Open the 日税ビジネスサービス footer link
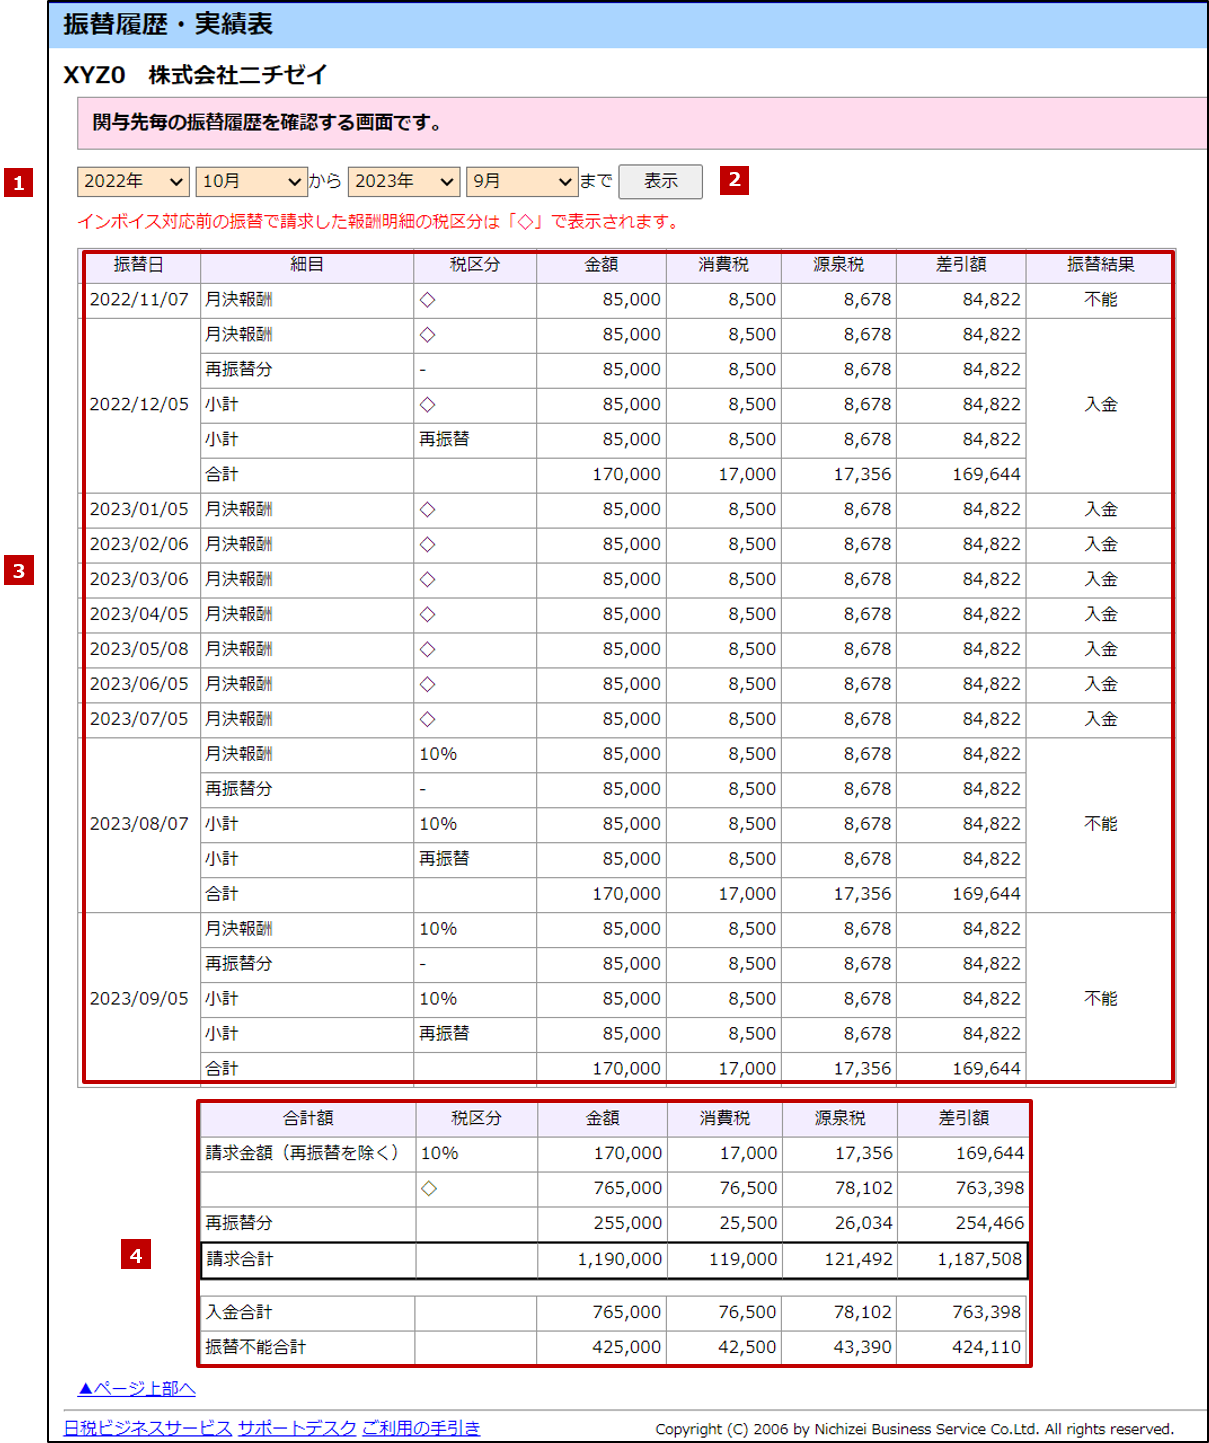1209x1443 pixels. 148,1428
